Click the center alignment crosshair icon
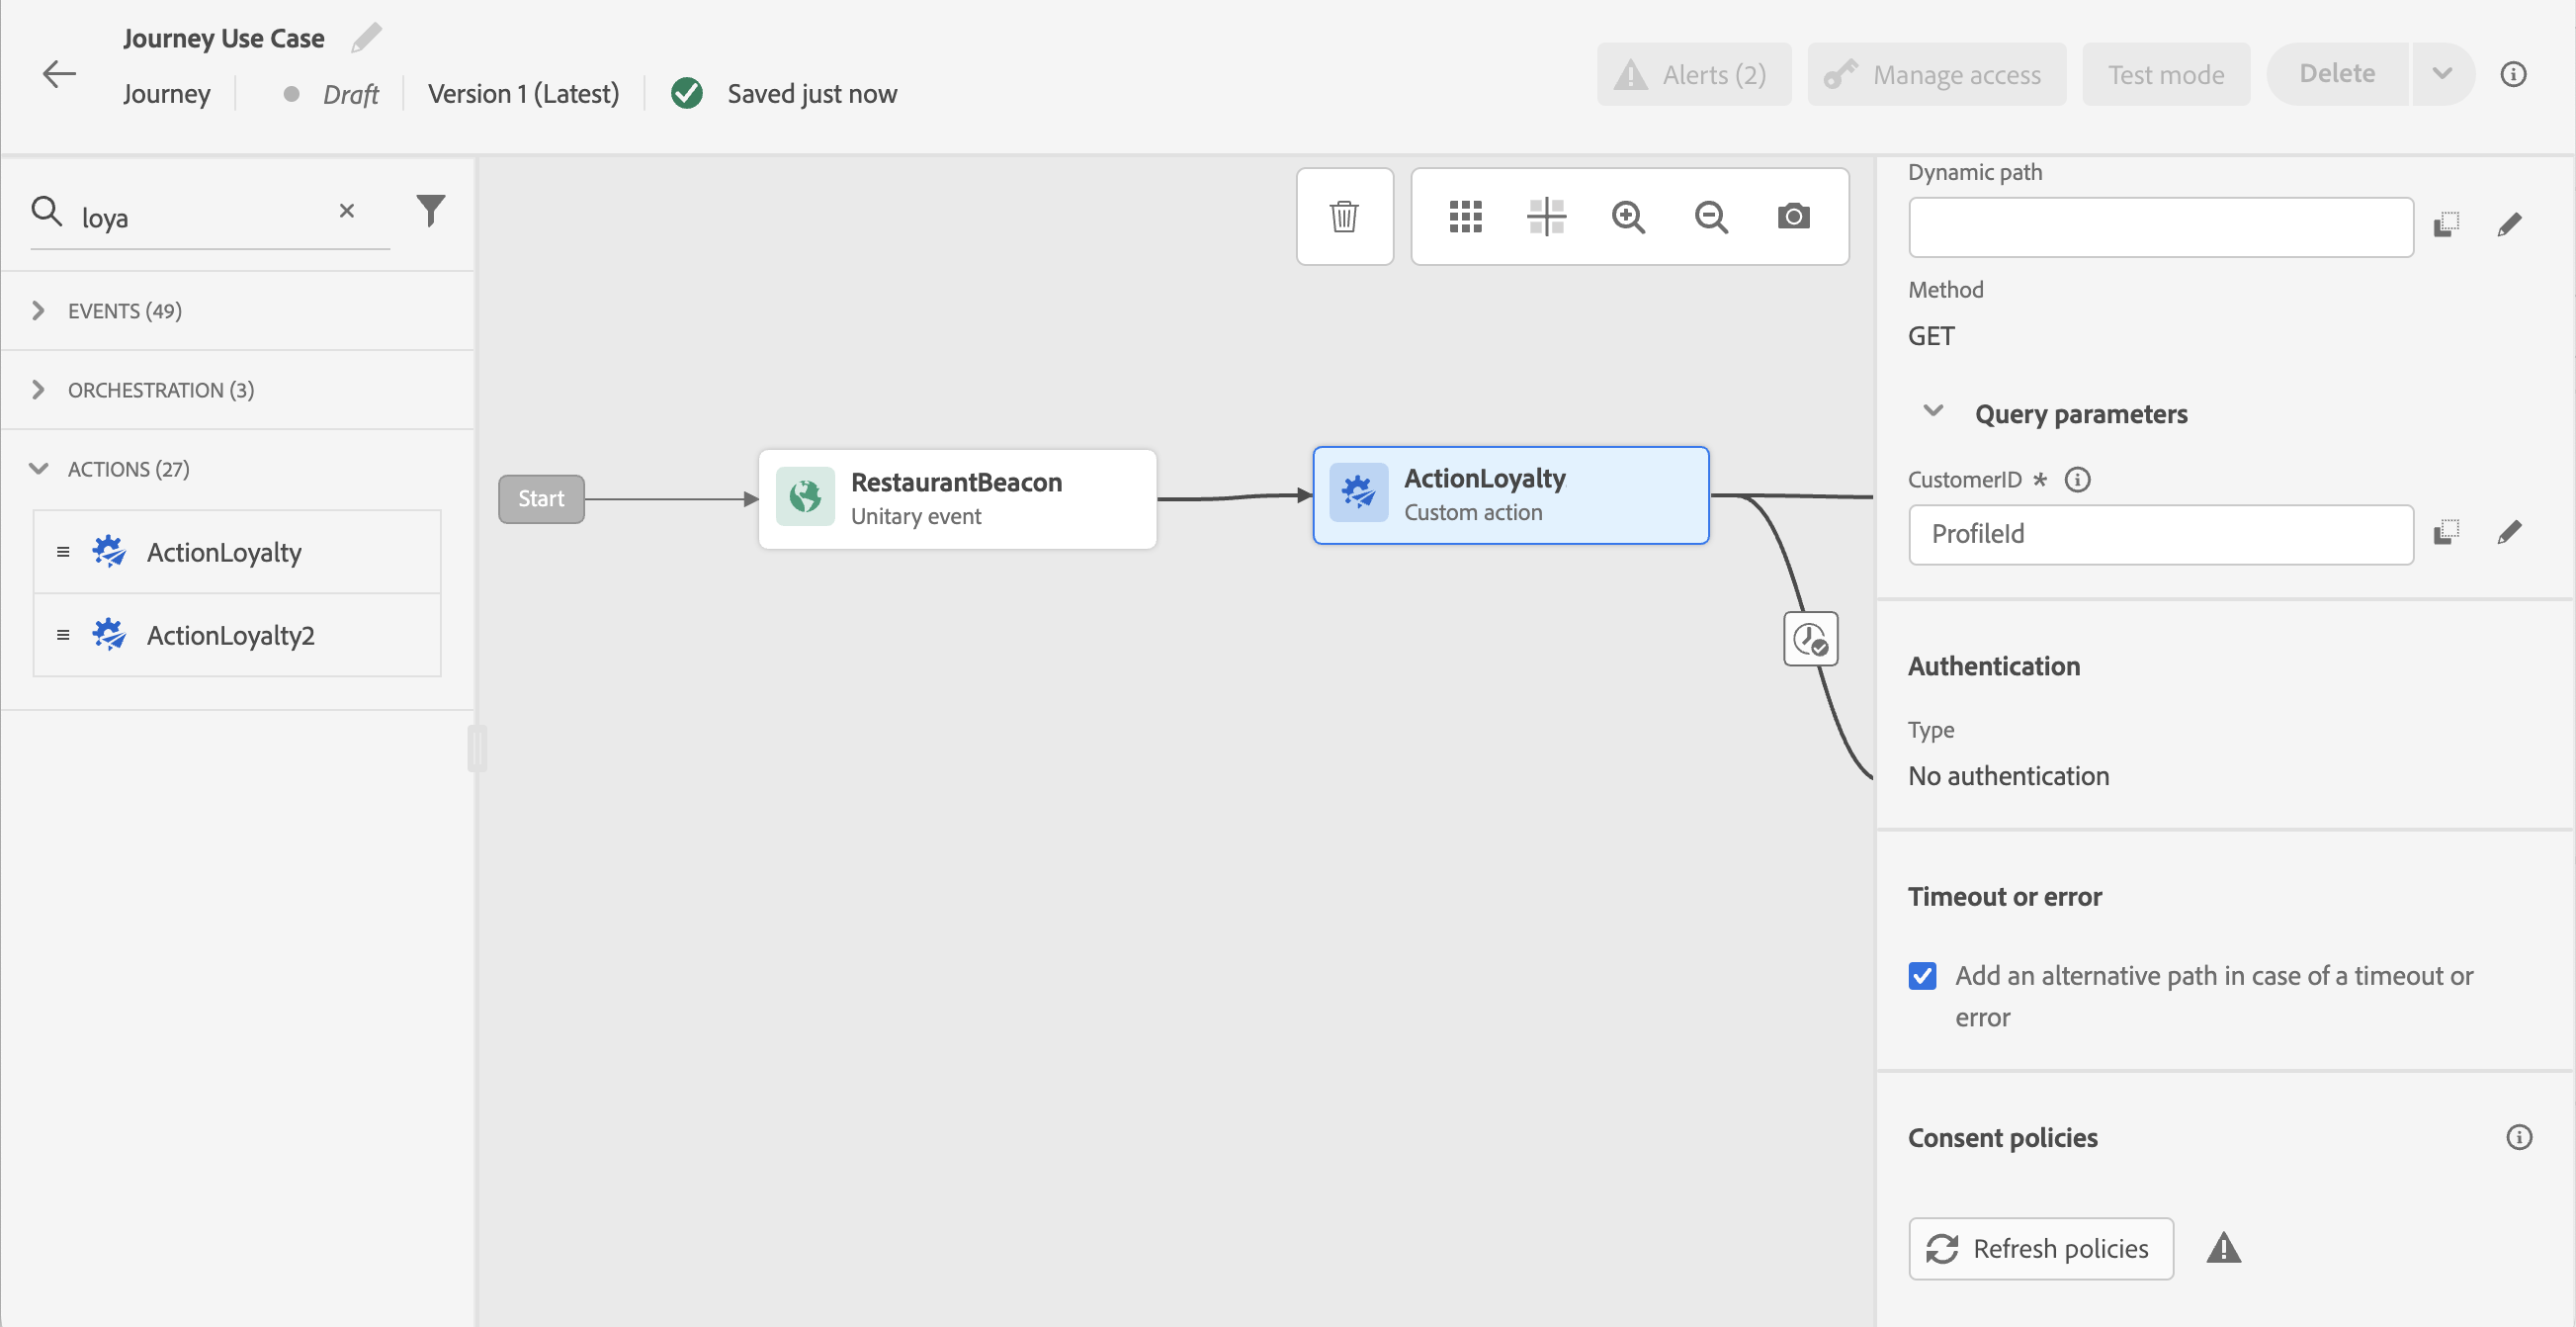The width and height of the screenshot is (2576, 1327). click(1546, 216)
